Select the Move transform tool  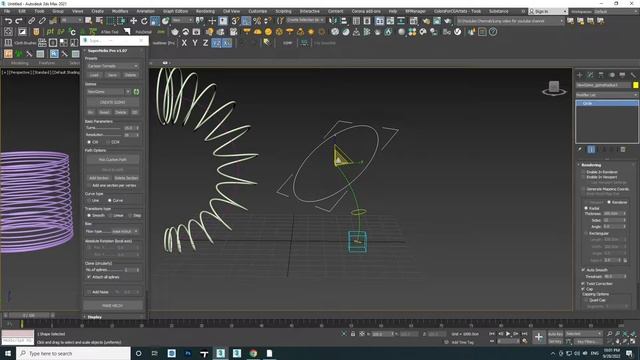pos(133,20)
